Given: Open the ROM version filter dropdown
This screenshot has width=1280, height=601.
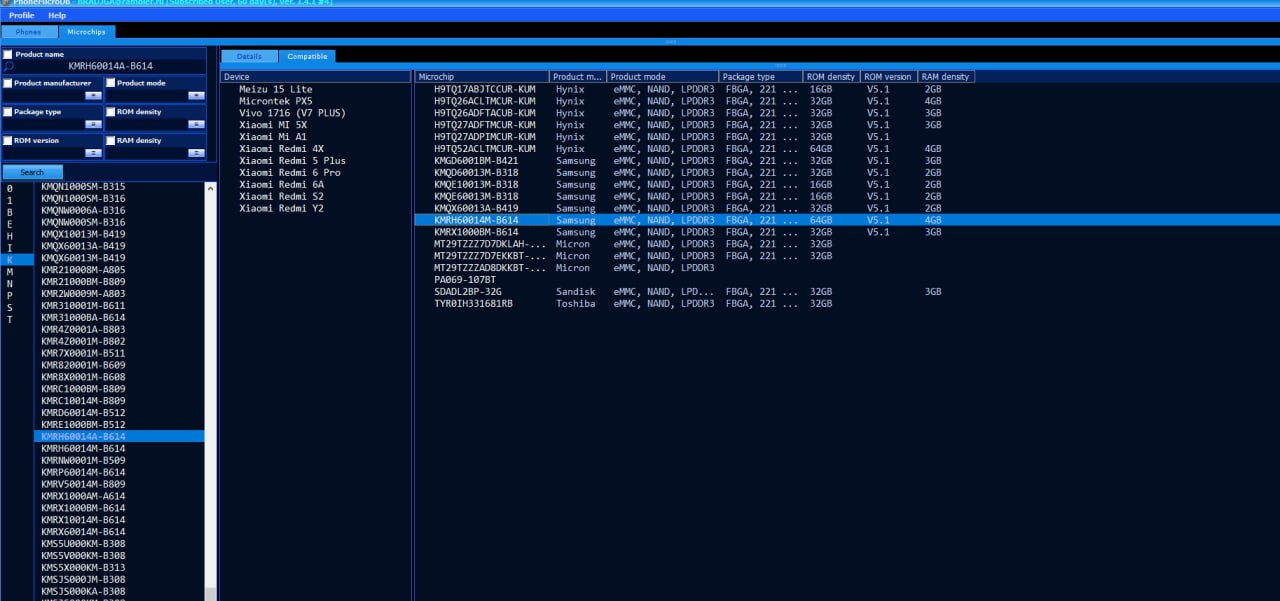Looking at the screenshot, I should click(x=93, y=153).
